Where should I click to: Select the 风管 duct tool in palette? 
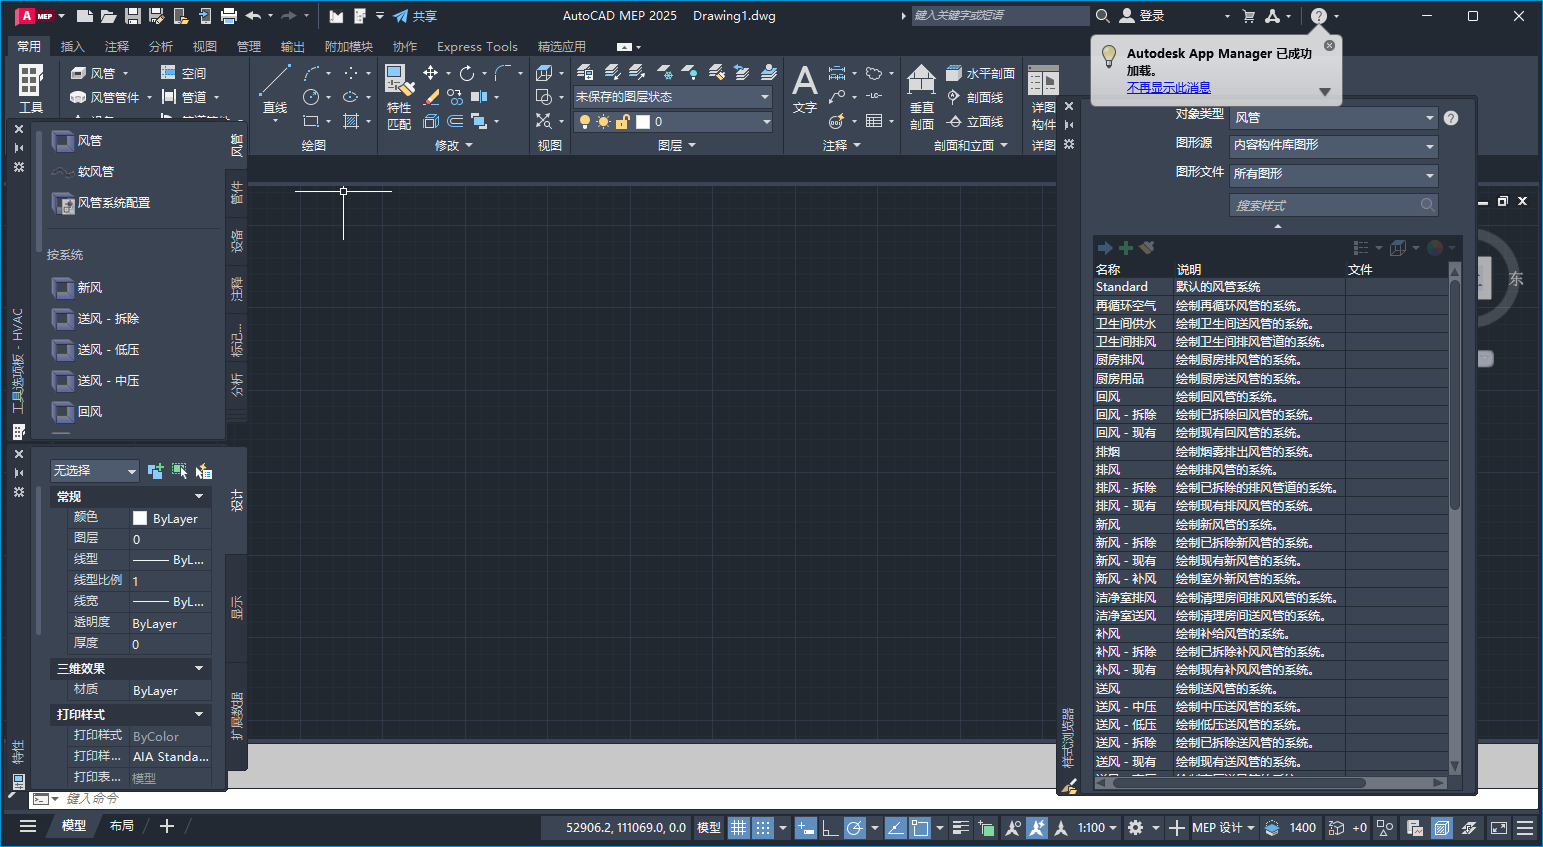pyautogui.click(x=88, y=140)
